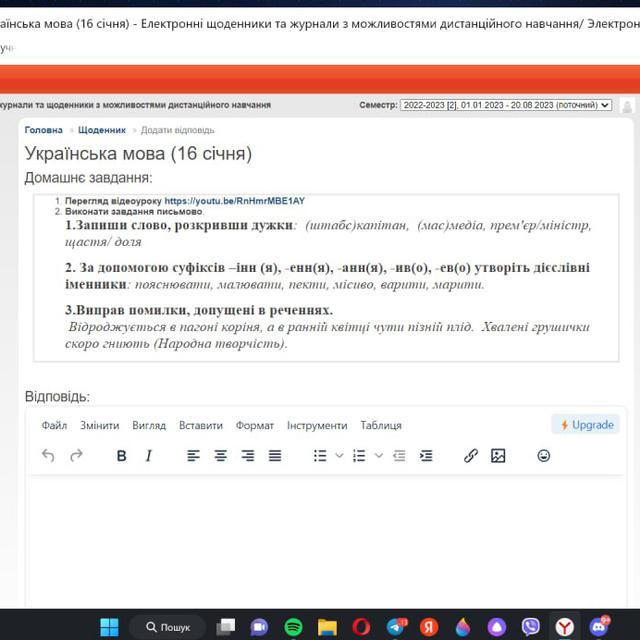This screenshot has height=640, width=640.
Task: Open the YouTube video lesson link
Action: click(x=234, y=201)
